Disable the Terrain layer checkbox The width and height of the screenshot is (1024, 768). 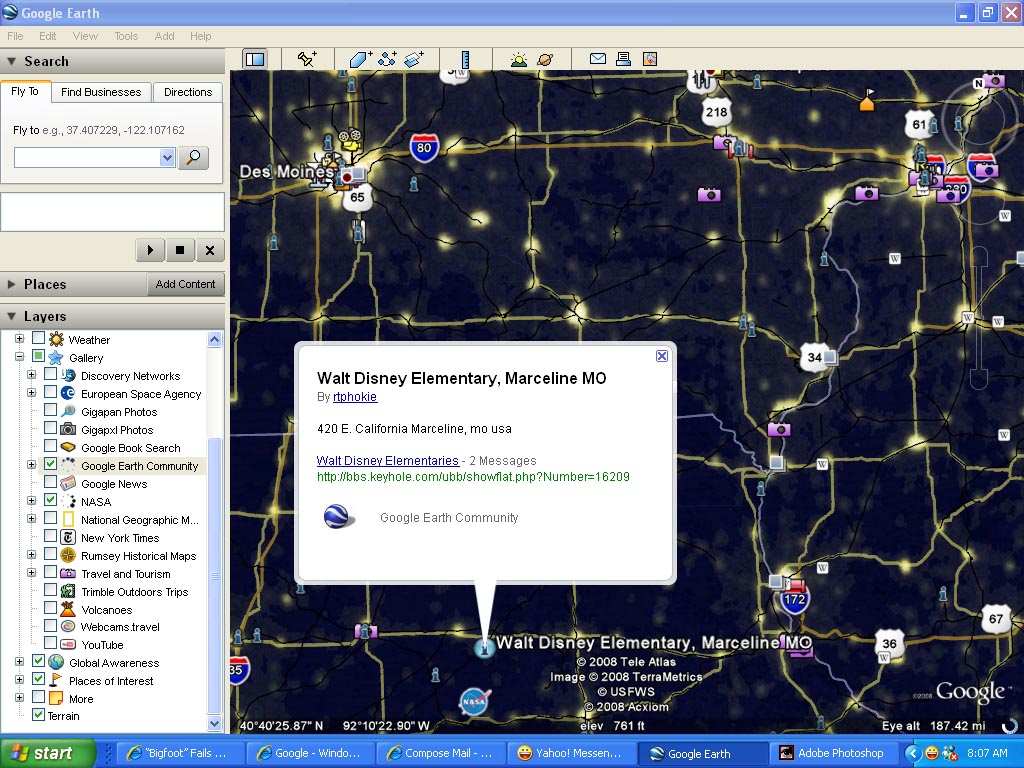(39, 714)
